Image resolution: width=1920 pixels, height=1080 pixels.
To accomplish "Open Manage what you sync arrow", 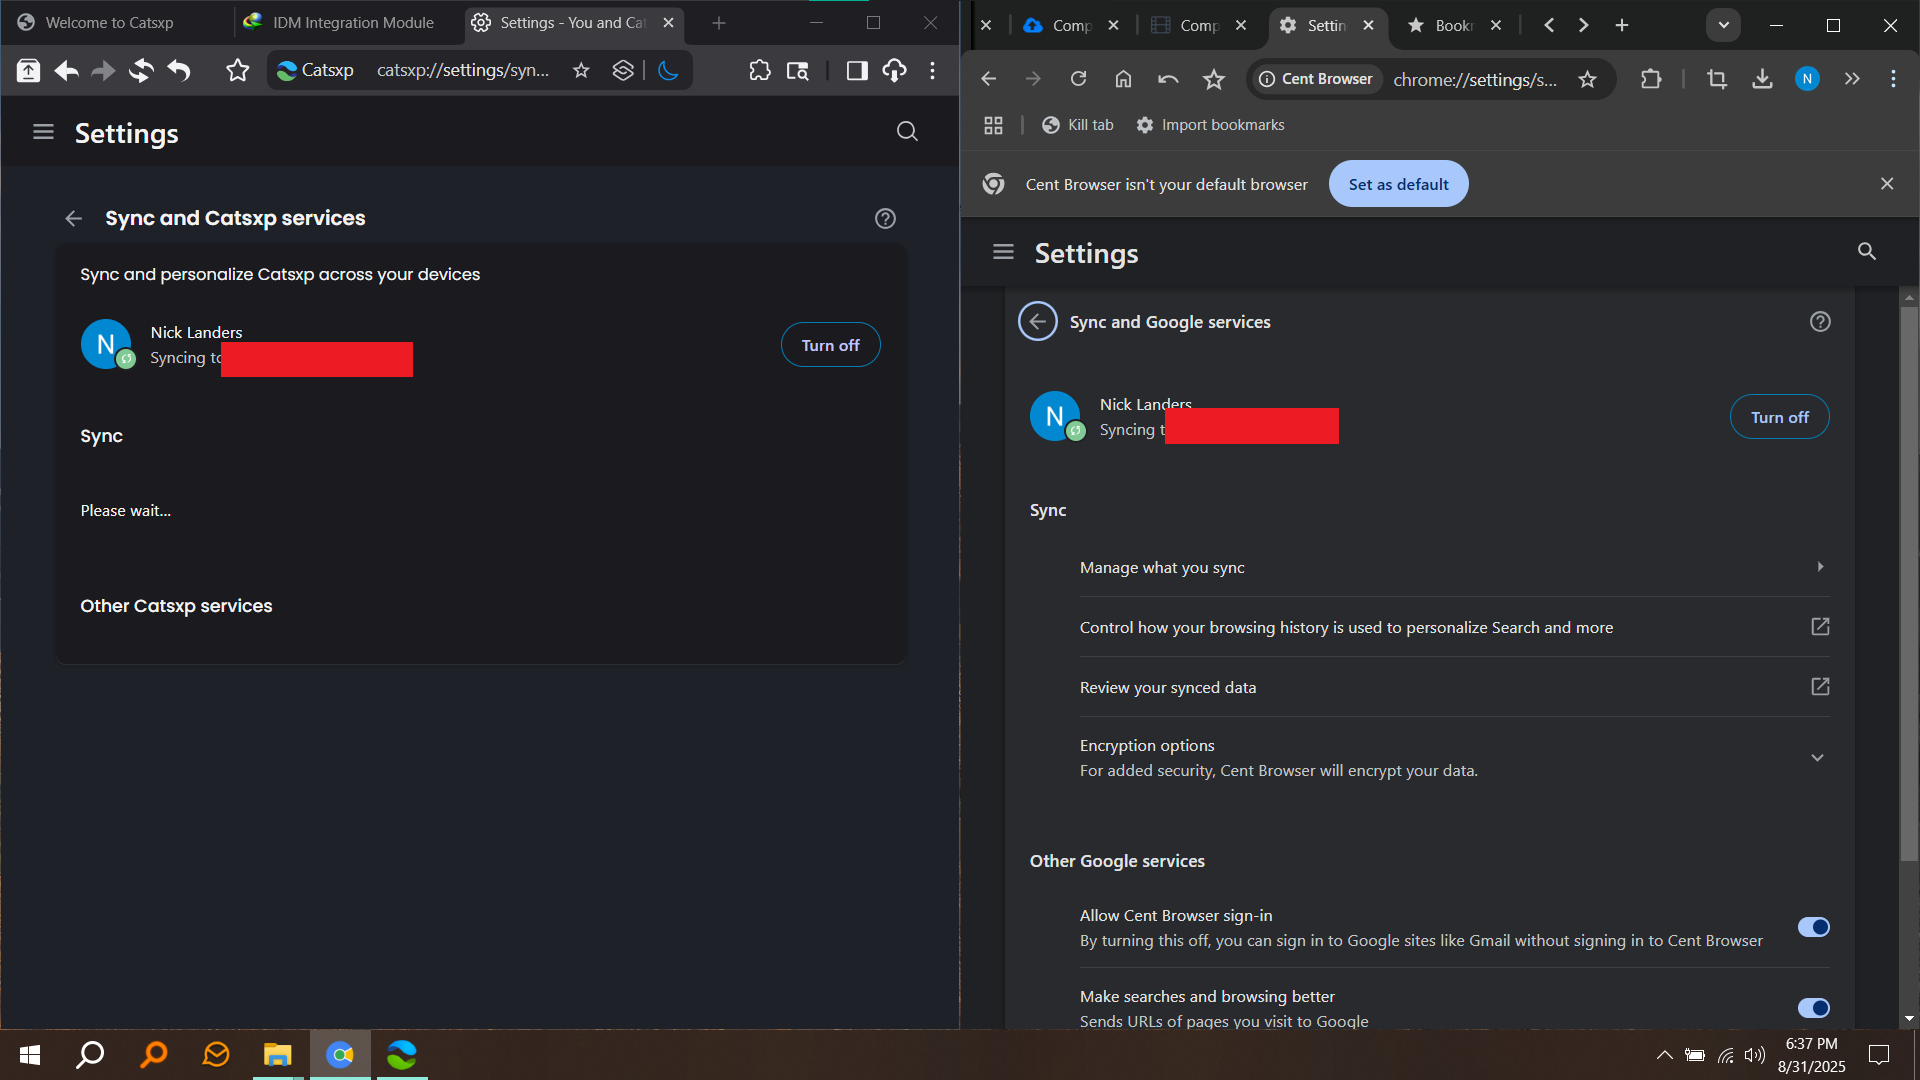I will click(x=1820, y=567).
